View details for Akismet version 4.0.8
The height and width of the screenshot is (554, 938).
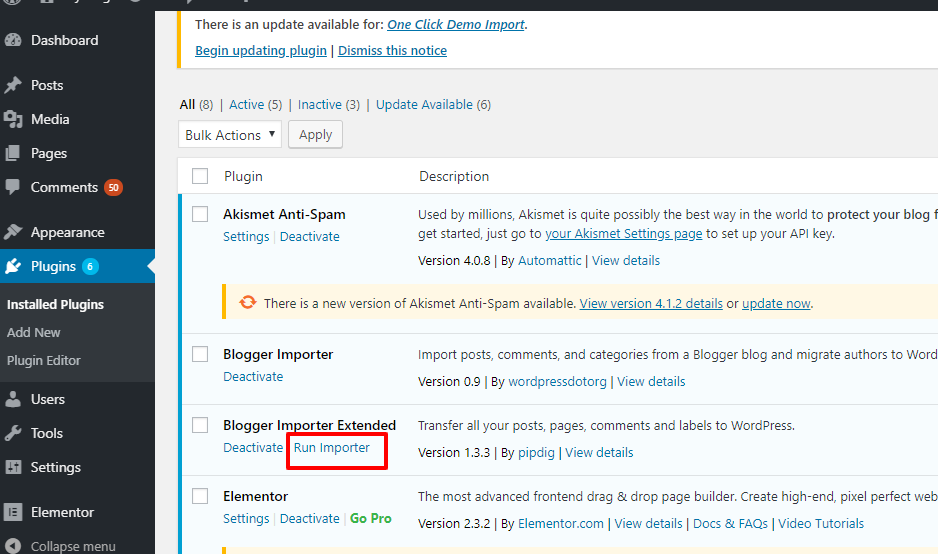[626, 261]
